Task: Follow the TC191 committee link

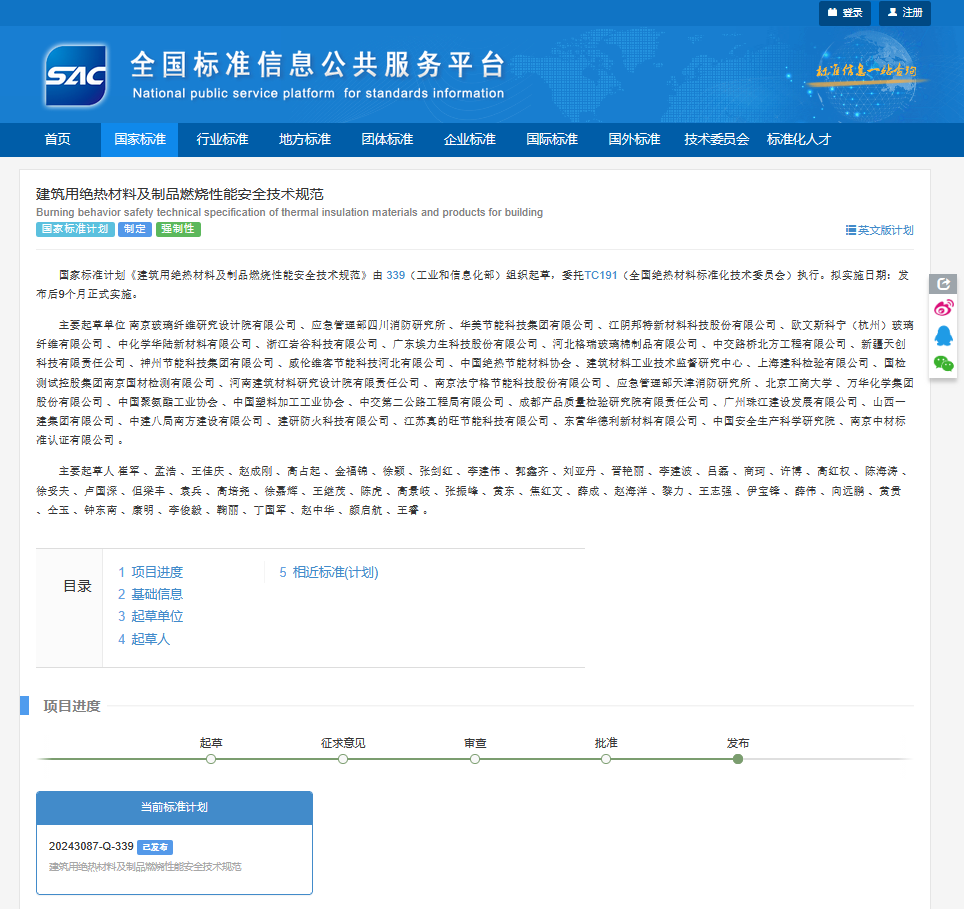Action: tap(601, 275)
